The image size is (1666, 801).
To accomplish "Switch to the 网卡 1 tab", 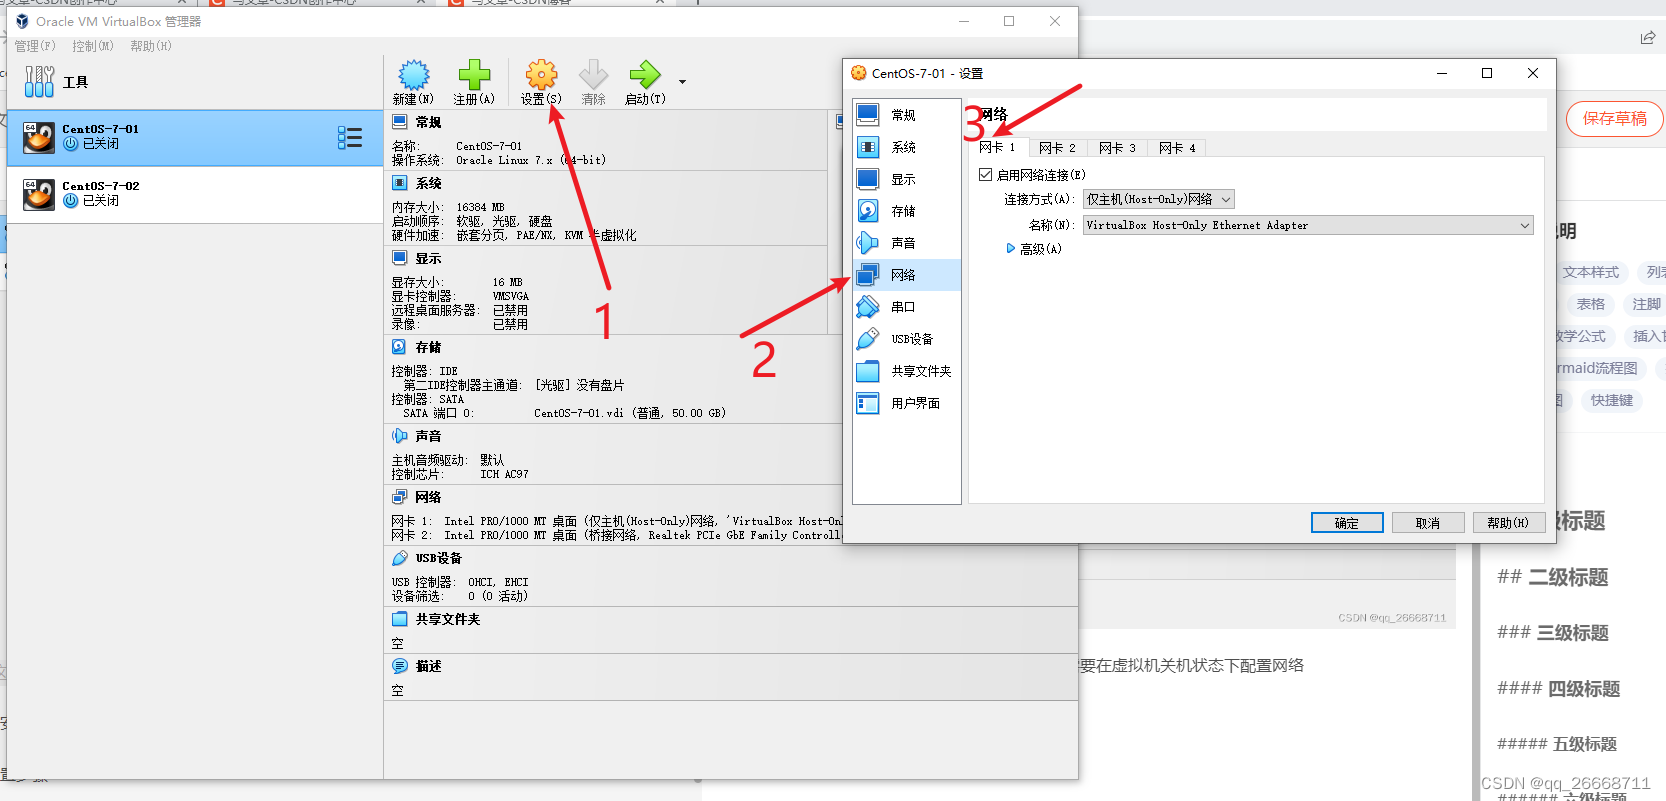I will [x=997, y=147].
